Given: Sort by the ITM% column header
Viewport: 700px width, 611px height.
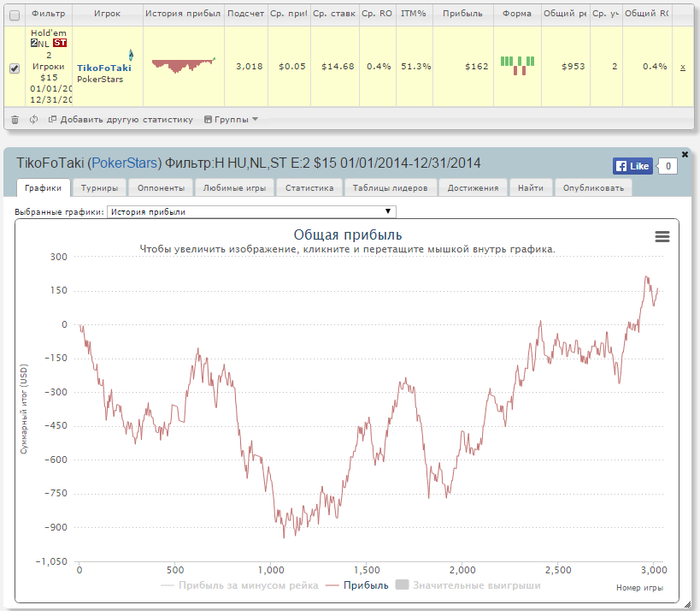Looking at the screenshot, I should coord(413,14).
